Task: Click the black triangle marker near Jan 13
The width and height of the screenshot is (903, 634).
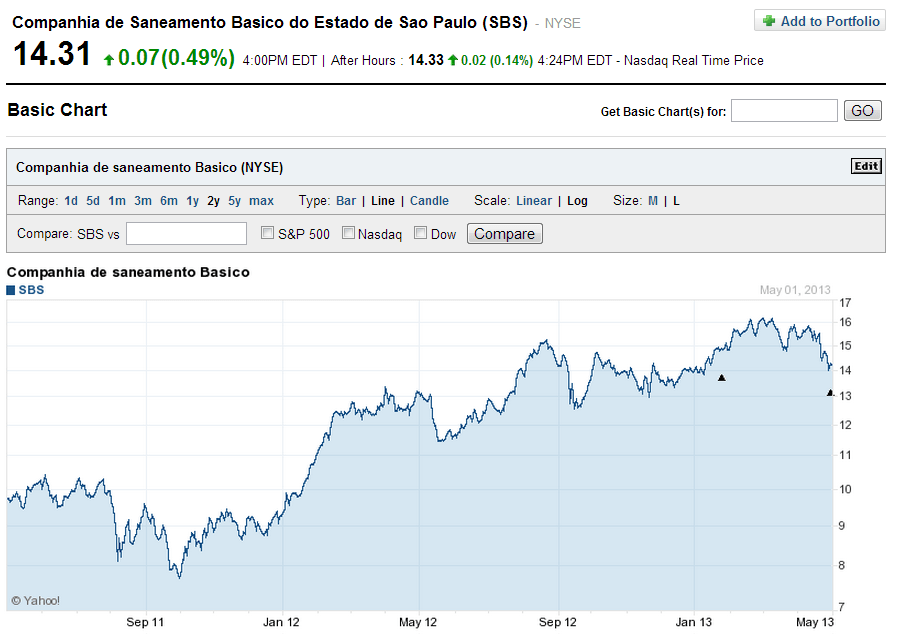Action: 722,378
